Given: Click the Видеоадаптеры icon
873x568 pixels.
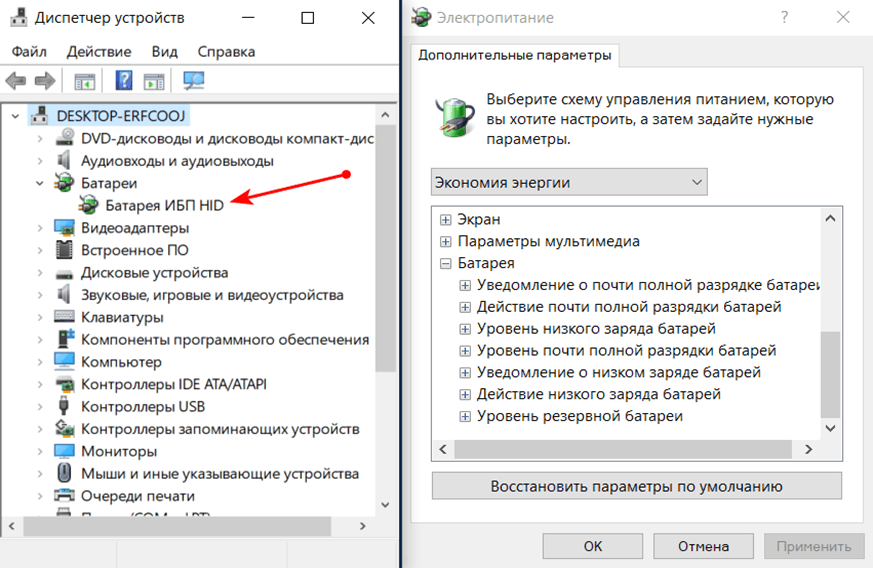Looking at the screenshot, I should pos(65,228).
